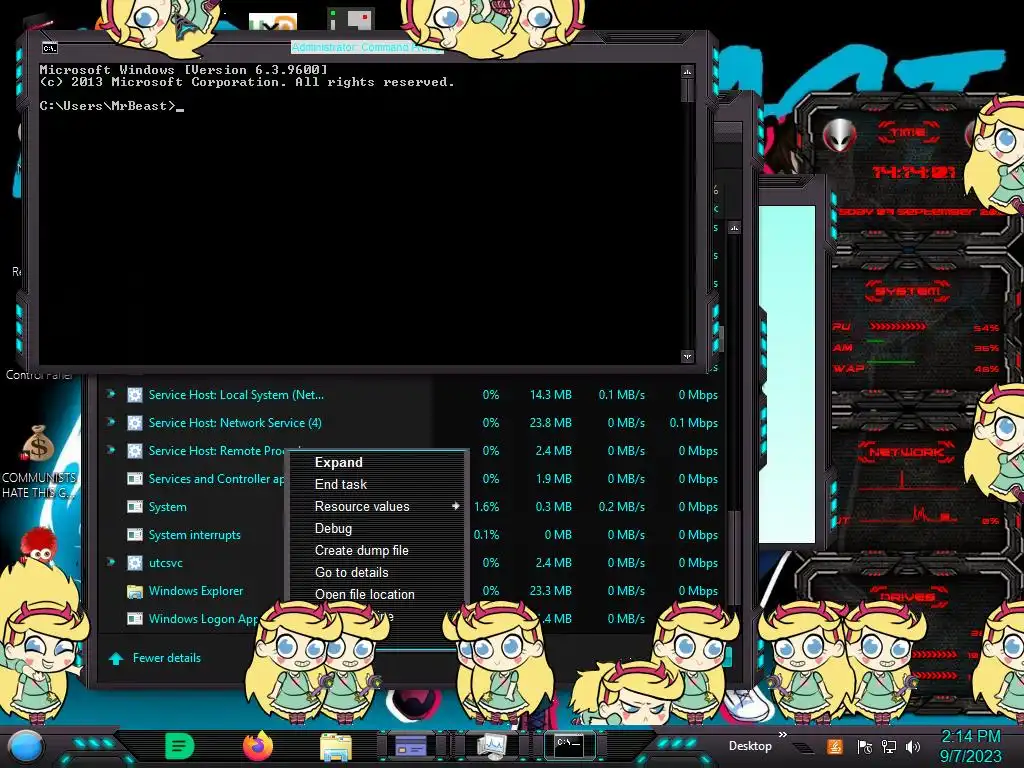Select the Service Host: Network Service (4) row name

tap(234, 423)
